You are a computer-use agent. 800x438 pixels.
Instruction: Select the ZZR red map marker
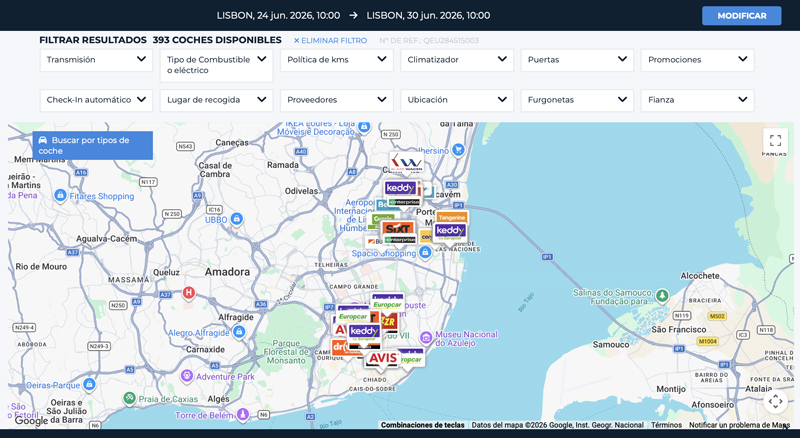pyautogui.click(x=389, y=322)
